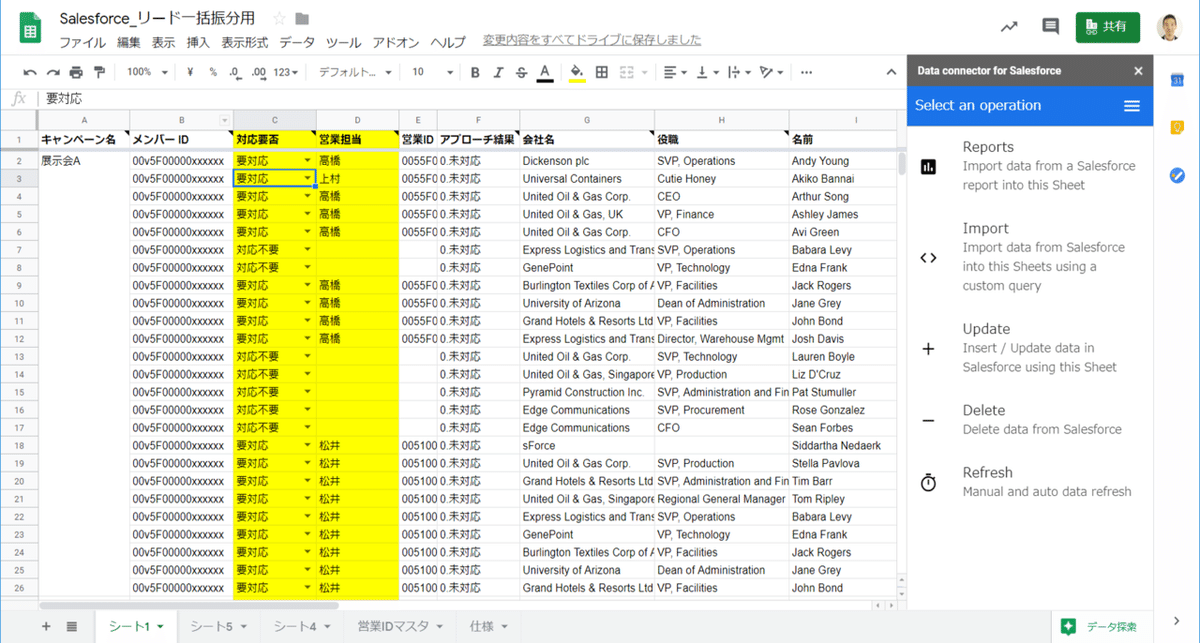This screenshot has width=1200, height=643.
Task: Open more toolbar options (three dots)
Action: [807, 72]
